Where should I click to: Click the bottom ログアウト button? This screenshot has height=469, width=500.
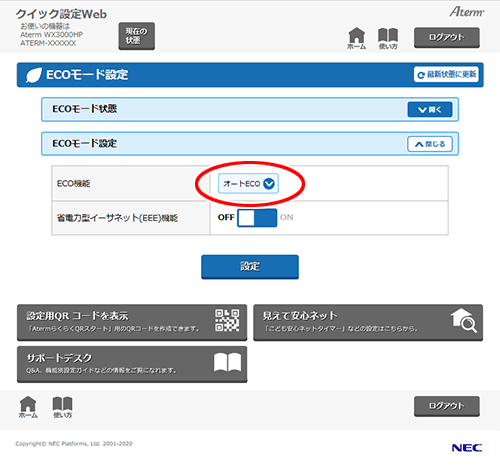pos(447,406)
